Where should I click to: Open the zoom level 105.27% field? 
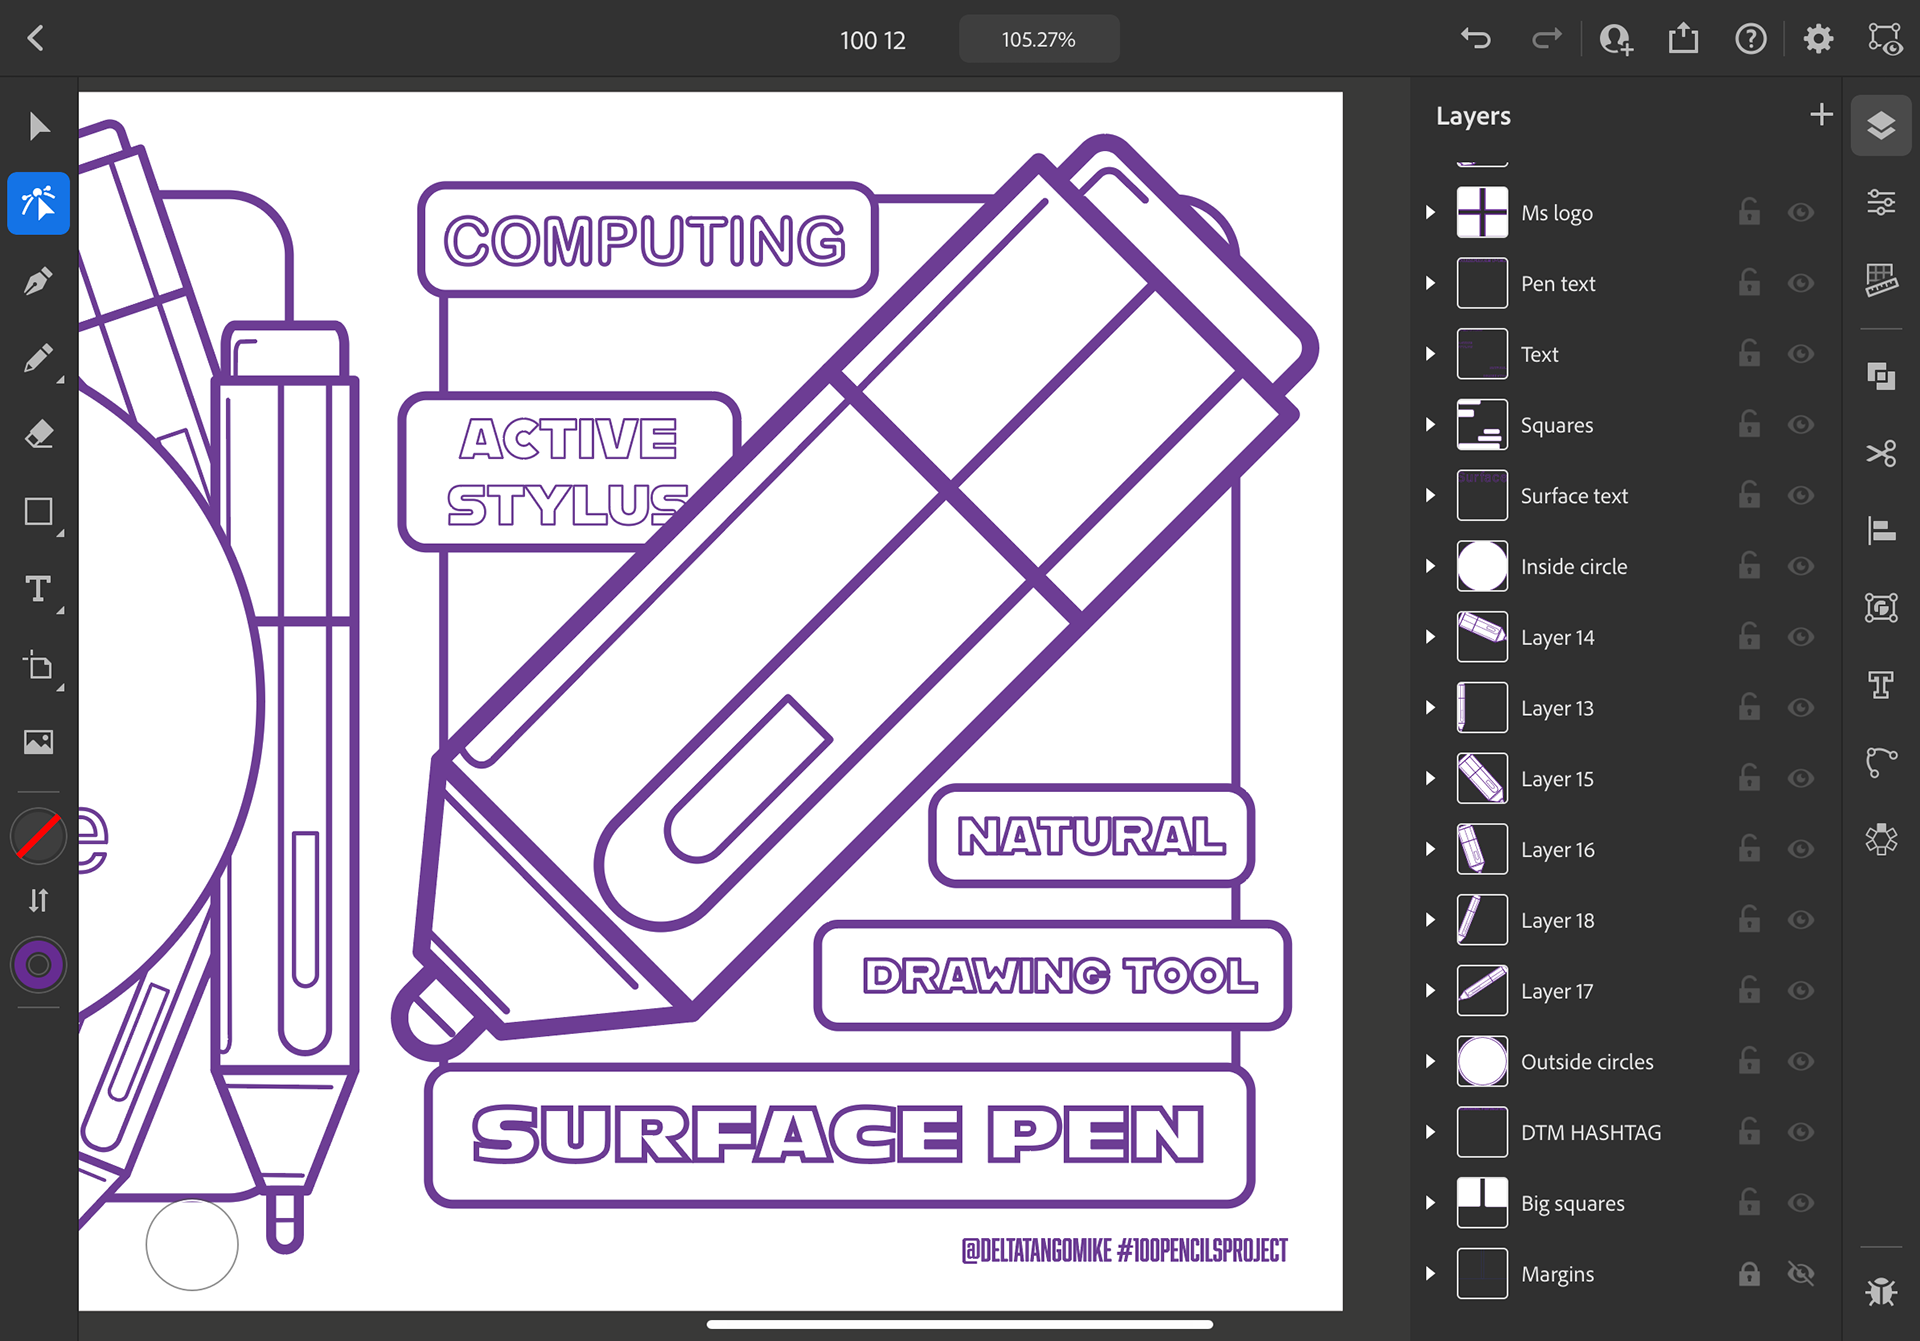(1039, 39)
